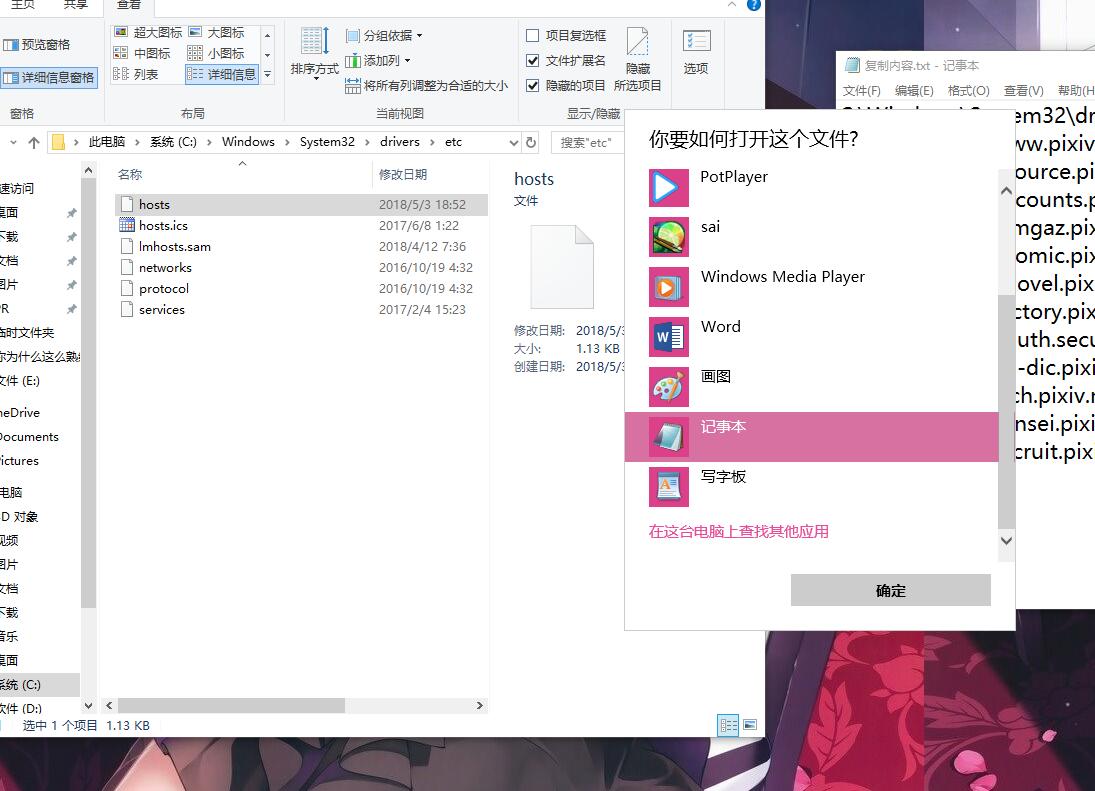This screenshot has width=1095, height=791.
Task: Sort by 修改日期 column header
Action: pyautogui.click(x=403, y=175)
